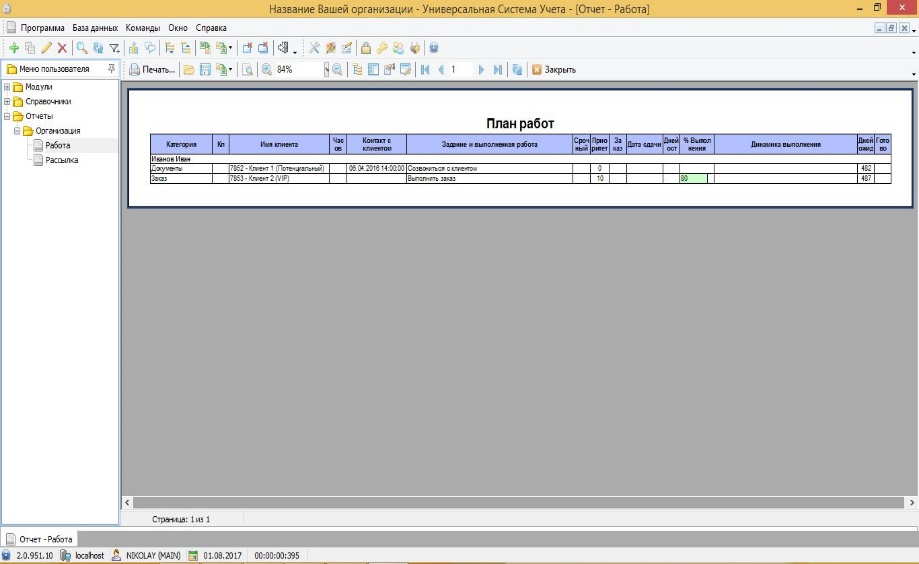This screenshot has height=564, width=919.
Task: Click the horizontal scrollbar left arrow
Action: [127, 502]
